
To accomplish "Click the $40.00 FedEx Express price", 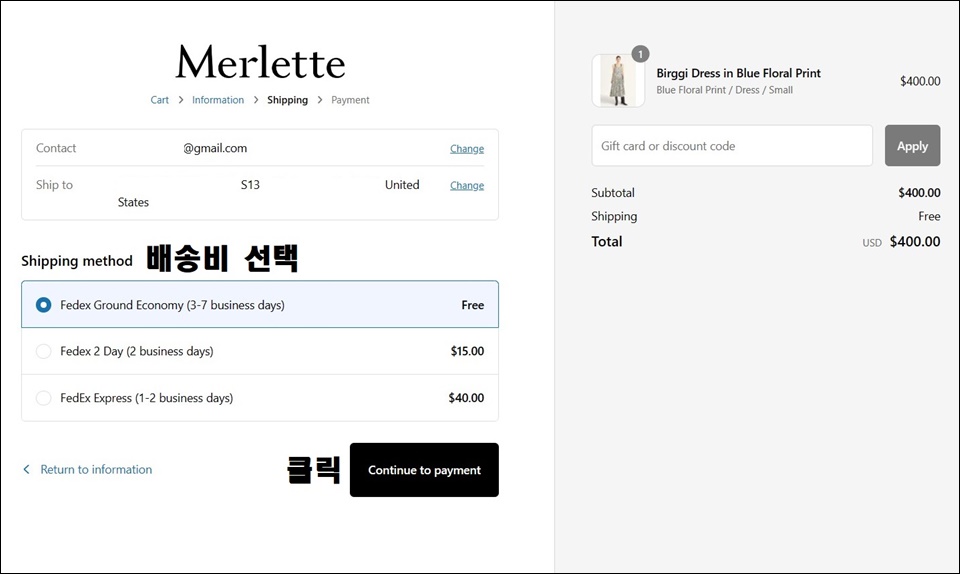I will (466, 398).
